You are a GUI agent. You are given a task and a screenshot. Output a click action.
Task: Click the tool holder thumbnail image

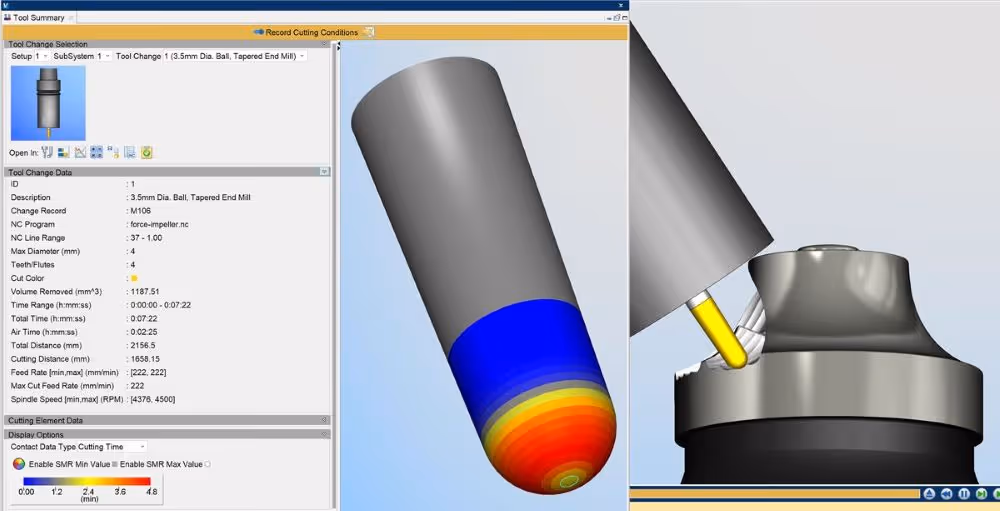coord(48,103)
